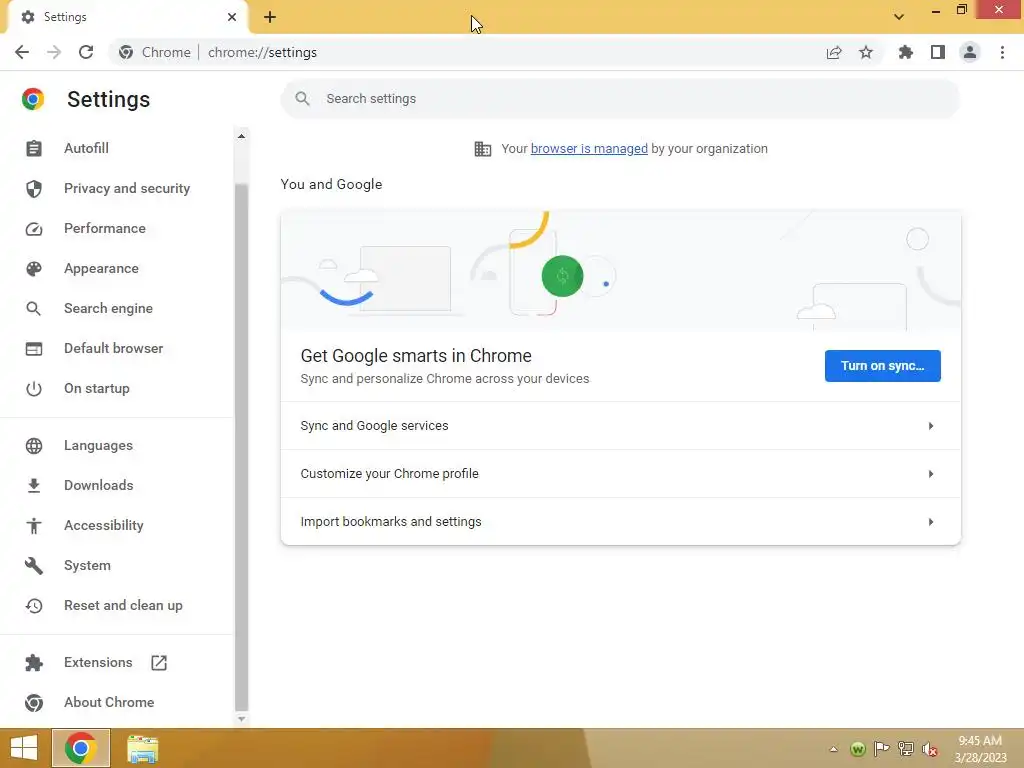Focus the Search settings field
The width and height of the screenshot is (1024, 768).
pyautogui.click(x=620, y=99)
